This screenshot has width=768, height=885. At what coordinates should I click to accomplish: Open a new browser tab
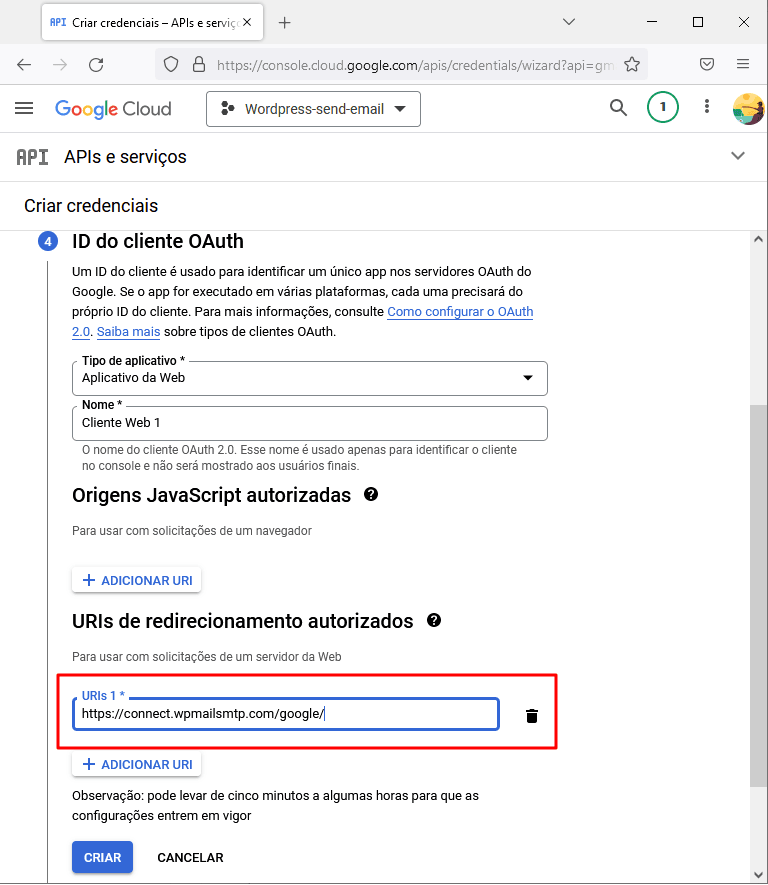pyautogui.click(x=284, y=23)
